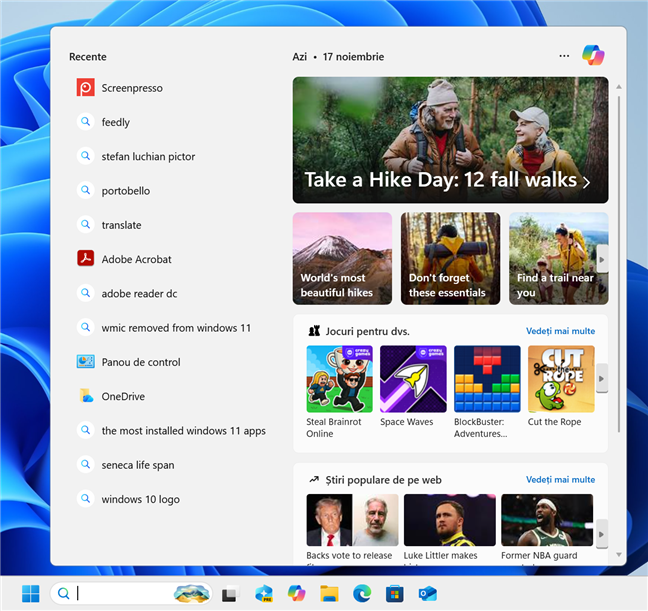The image size is (648, 611).
Task: Open File Explorer from the taskbar
Action: tap(329, 594)
